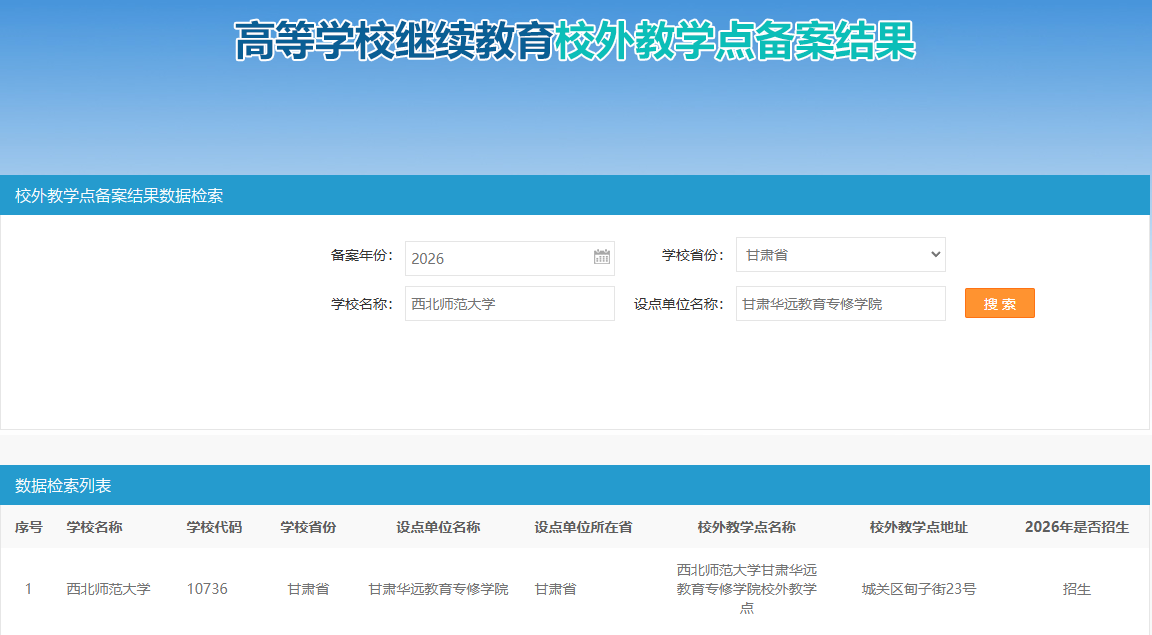The image size is (1152, 635).
Task: Click the 甘肃省 cell under 设点单位所在省 column
Action: (555, 589)
